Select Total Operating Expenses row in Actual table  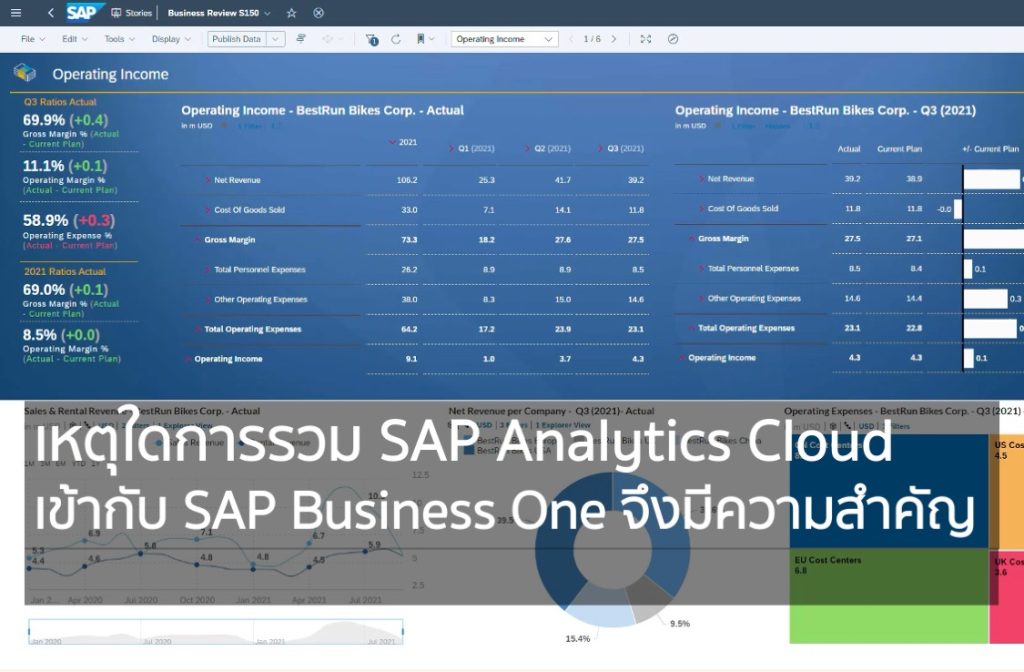tap(253, 329)
